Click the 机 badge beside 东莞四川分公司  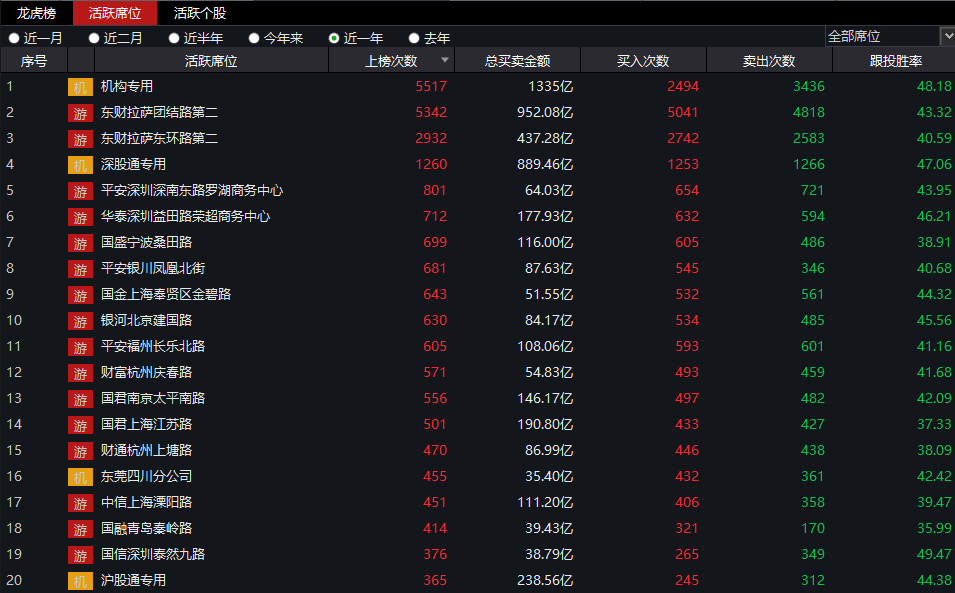(80, 477)
